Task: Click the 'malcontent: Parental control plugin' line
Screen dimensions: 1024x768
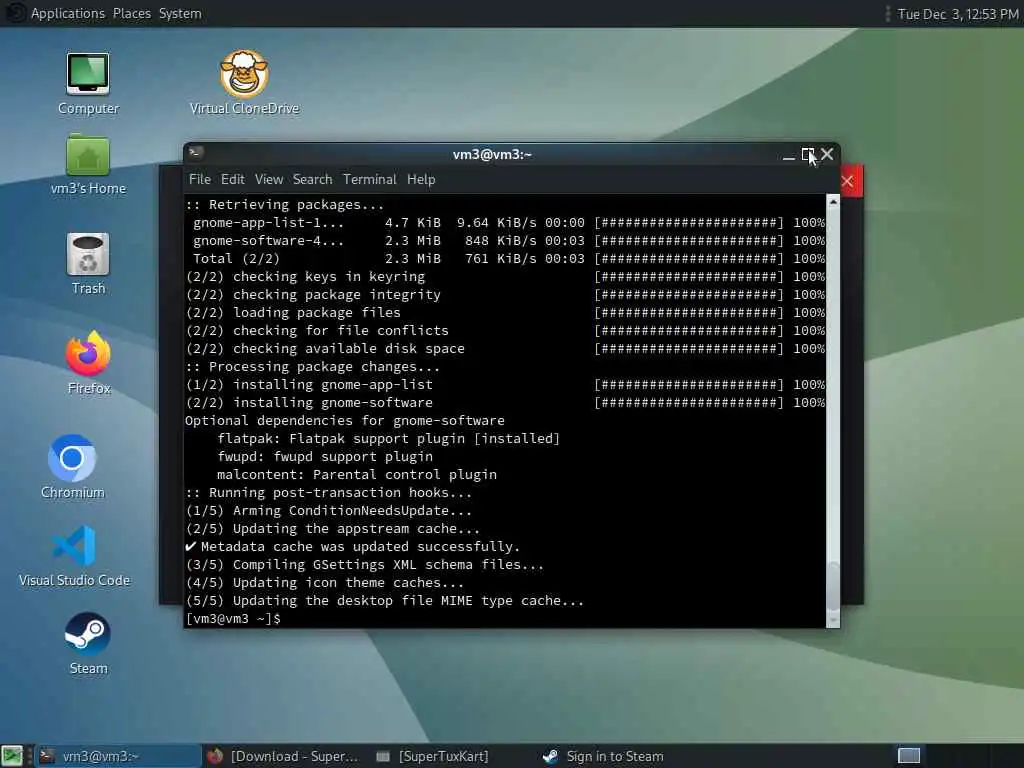Action: [357, 474]
